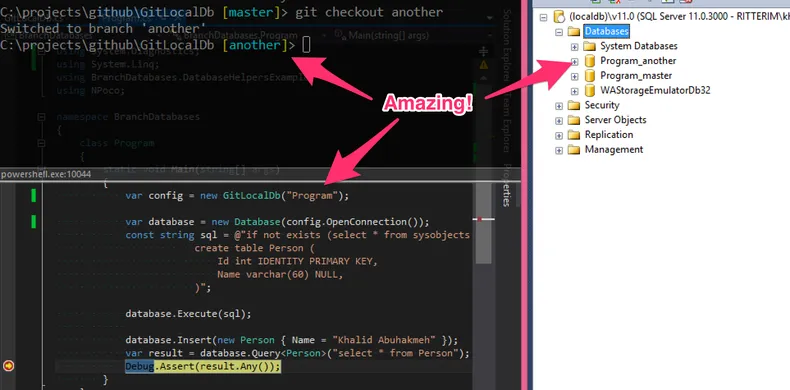Click the code editor vertical scrollbar thumb
This screenshot has width=790, height=390.
tap(484, 223)
